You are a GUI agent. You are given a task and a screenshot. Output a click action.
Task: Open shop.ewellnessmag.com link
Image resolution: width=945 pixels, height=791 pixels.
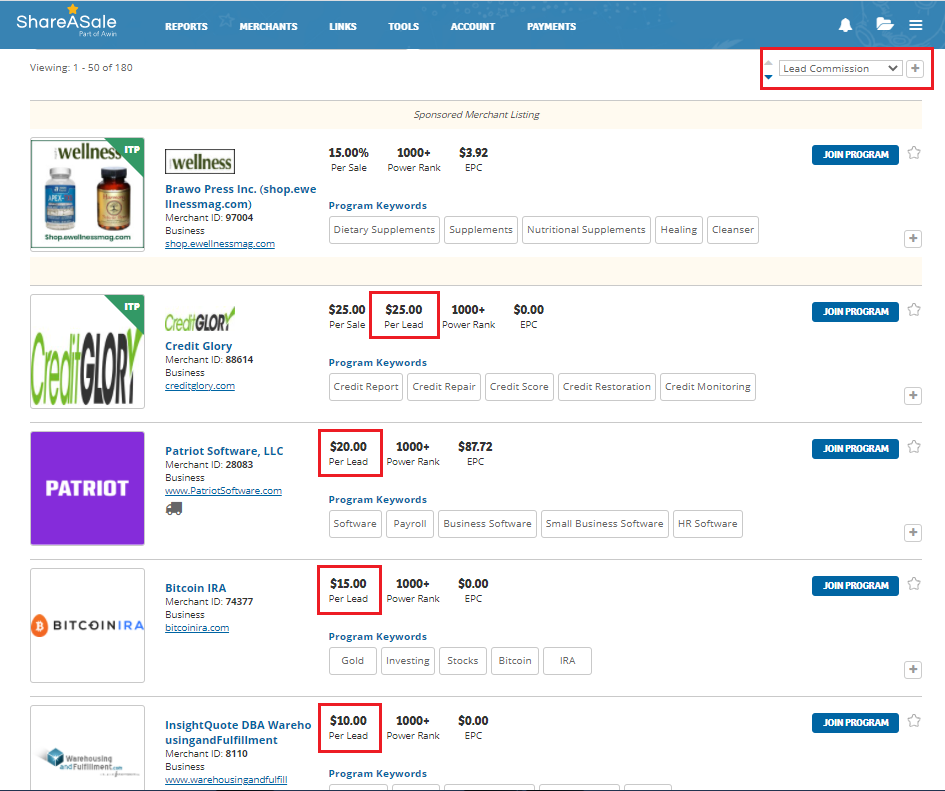220,244
